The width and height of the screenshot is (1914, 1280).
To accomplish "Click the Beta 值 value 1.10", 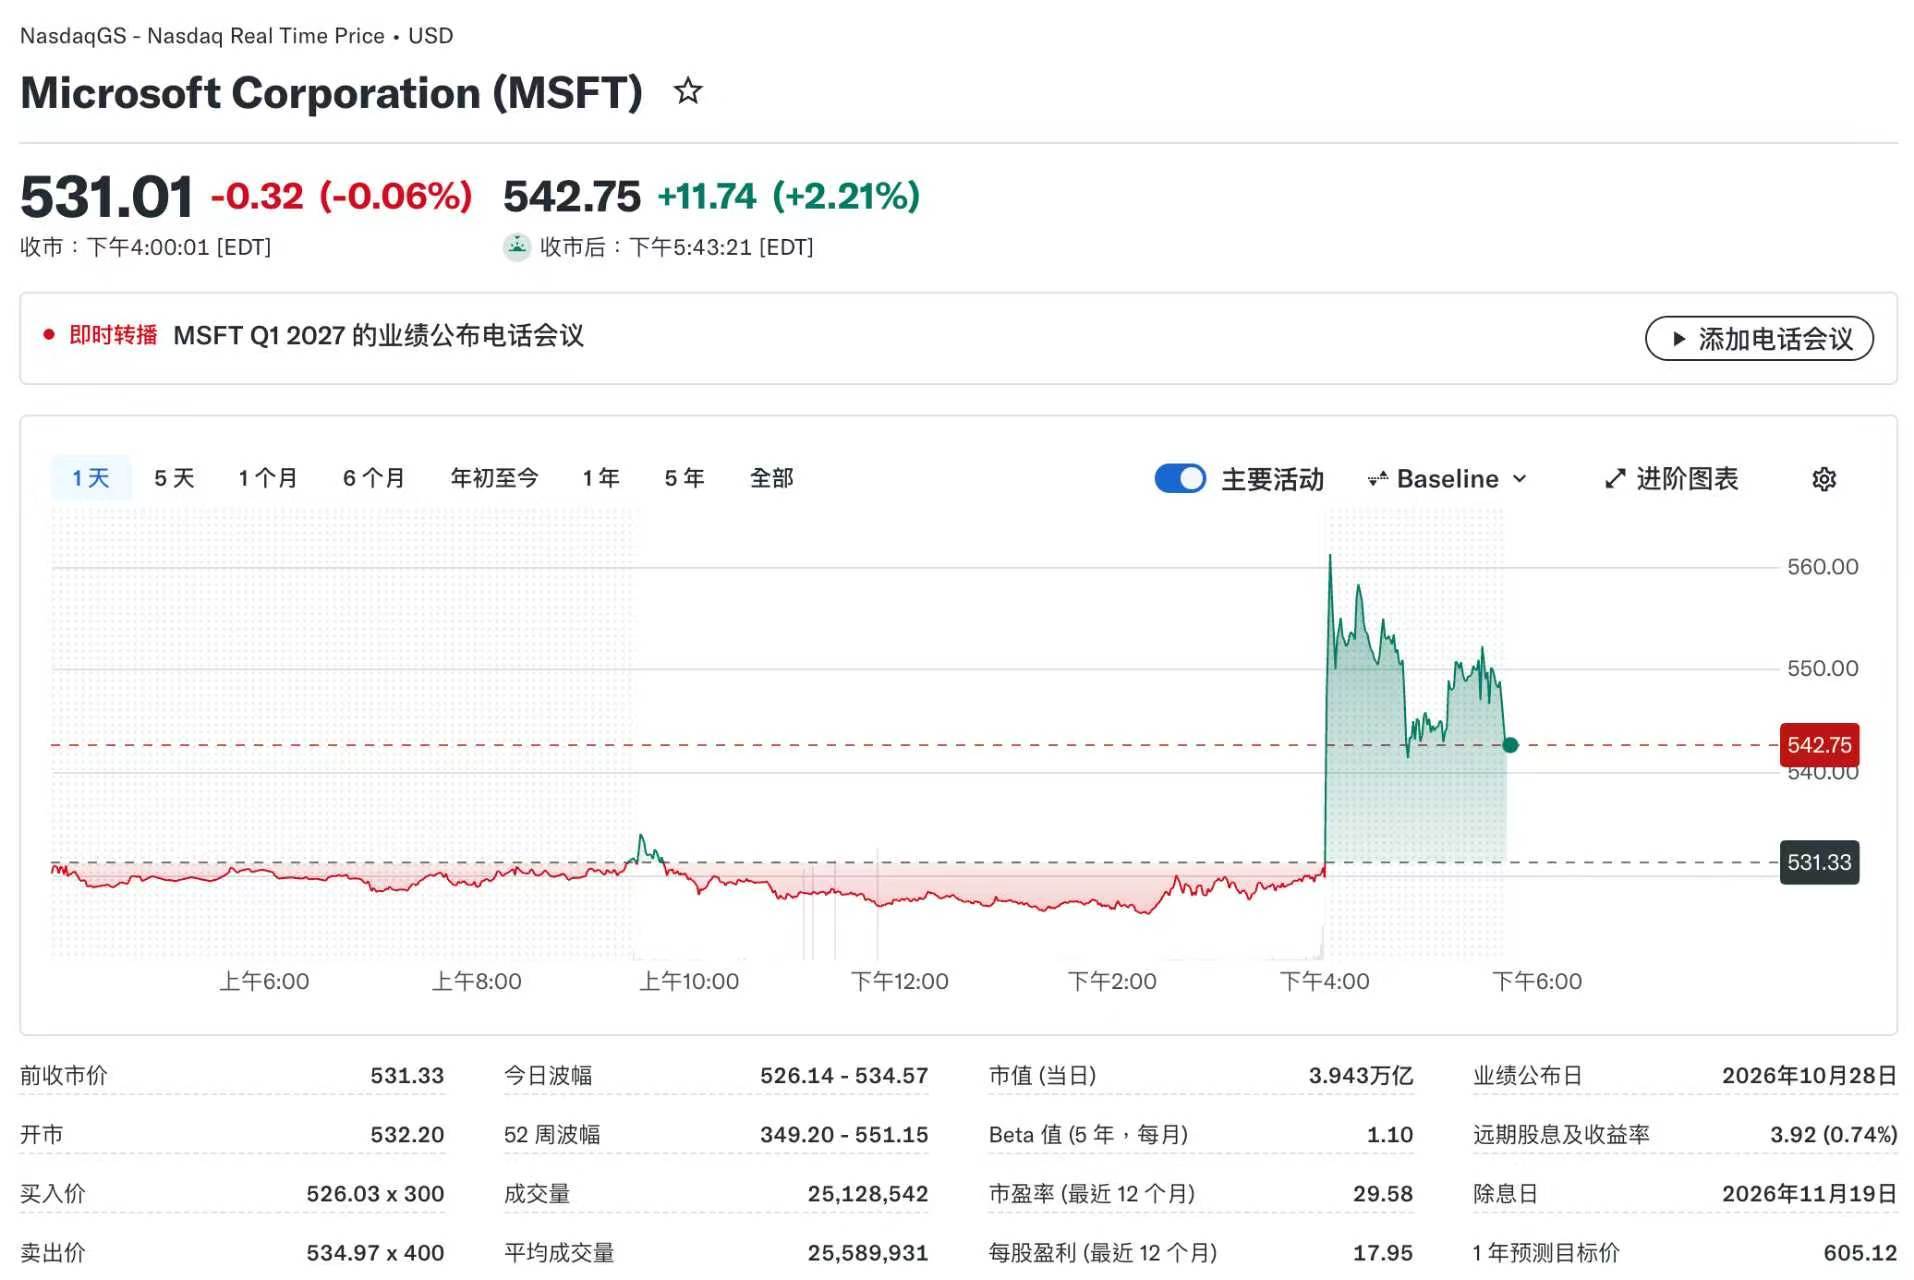I will coord(1390,1134).
